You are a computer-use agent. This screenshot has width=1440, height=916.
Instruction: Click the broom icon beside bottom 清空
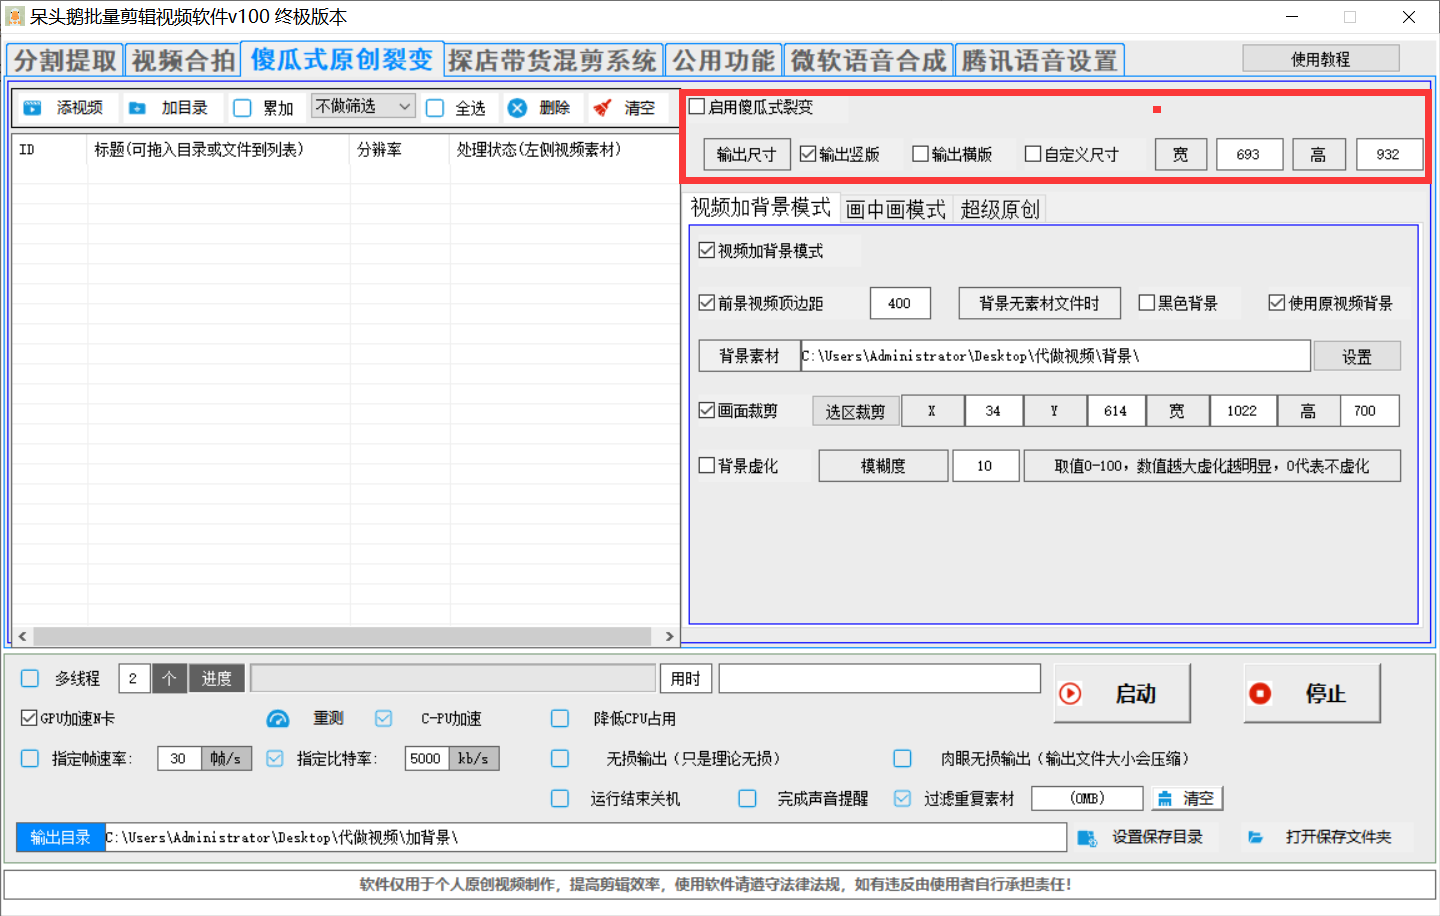pos(1165,799)
